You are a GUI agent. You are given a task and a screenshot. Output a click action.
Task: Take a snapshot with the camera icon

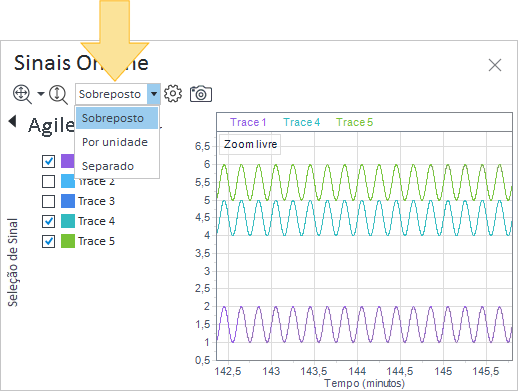tap(201, 94)
